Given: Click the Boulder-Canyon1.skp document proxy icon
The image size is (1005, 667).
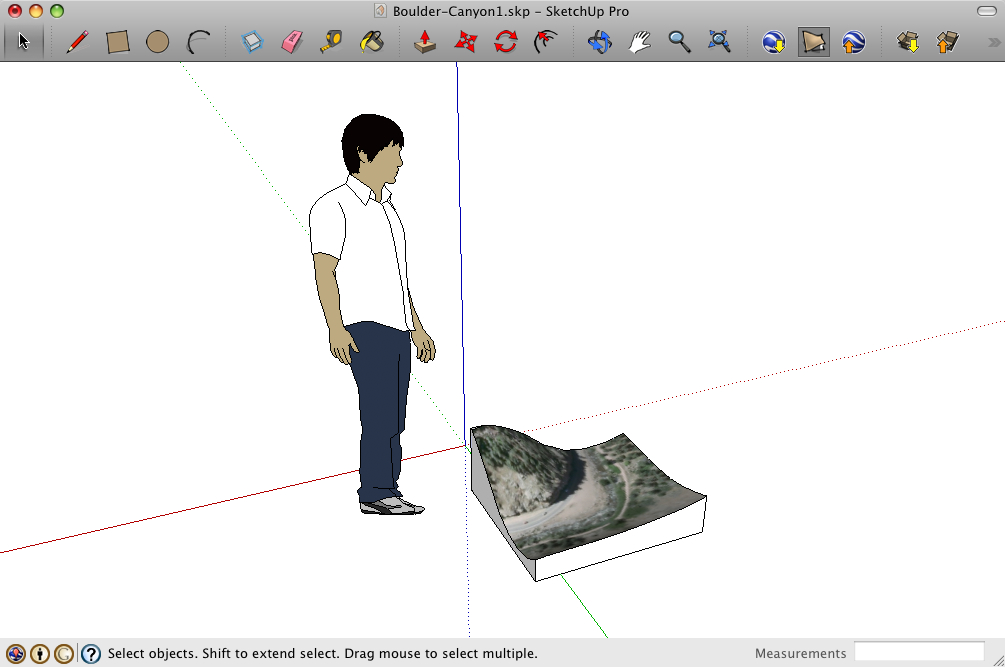Looking at the screenshot, I should tap(381, 11).
